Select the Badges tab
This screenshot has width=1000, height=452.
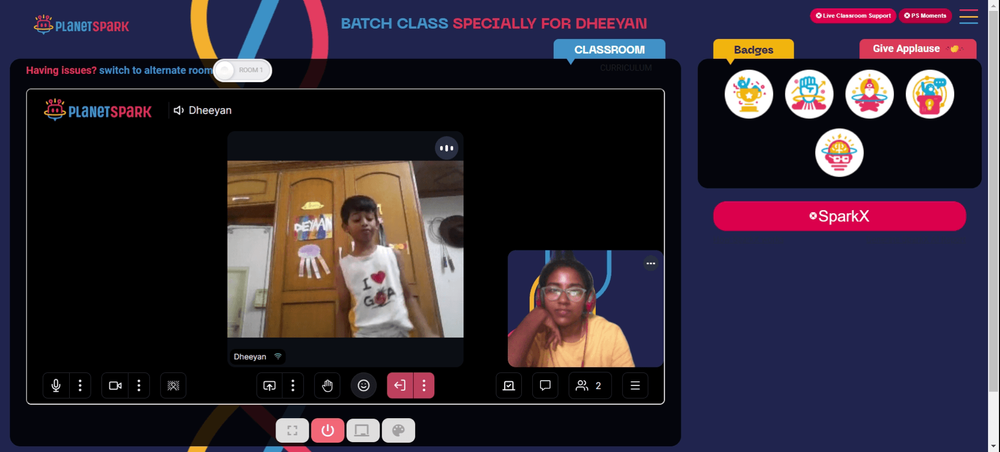[x=753, y=50]
